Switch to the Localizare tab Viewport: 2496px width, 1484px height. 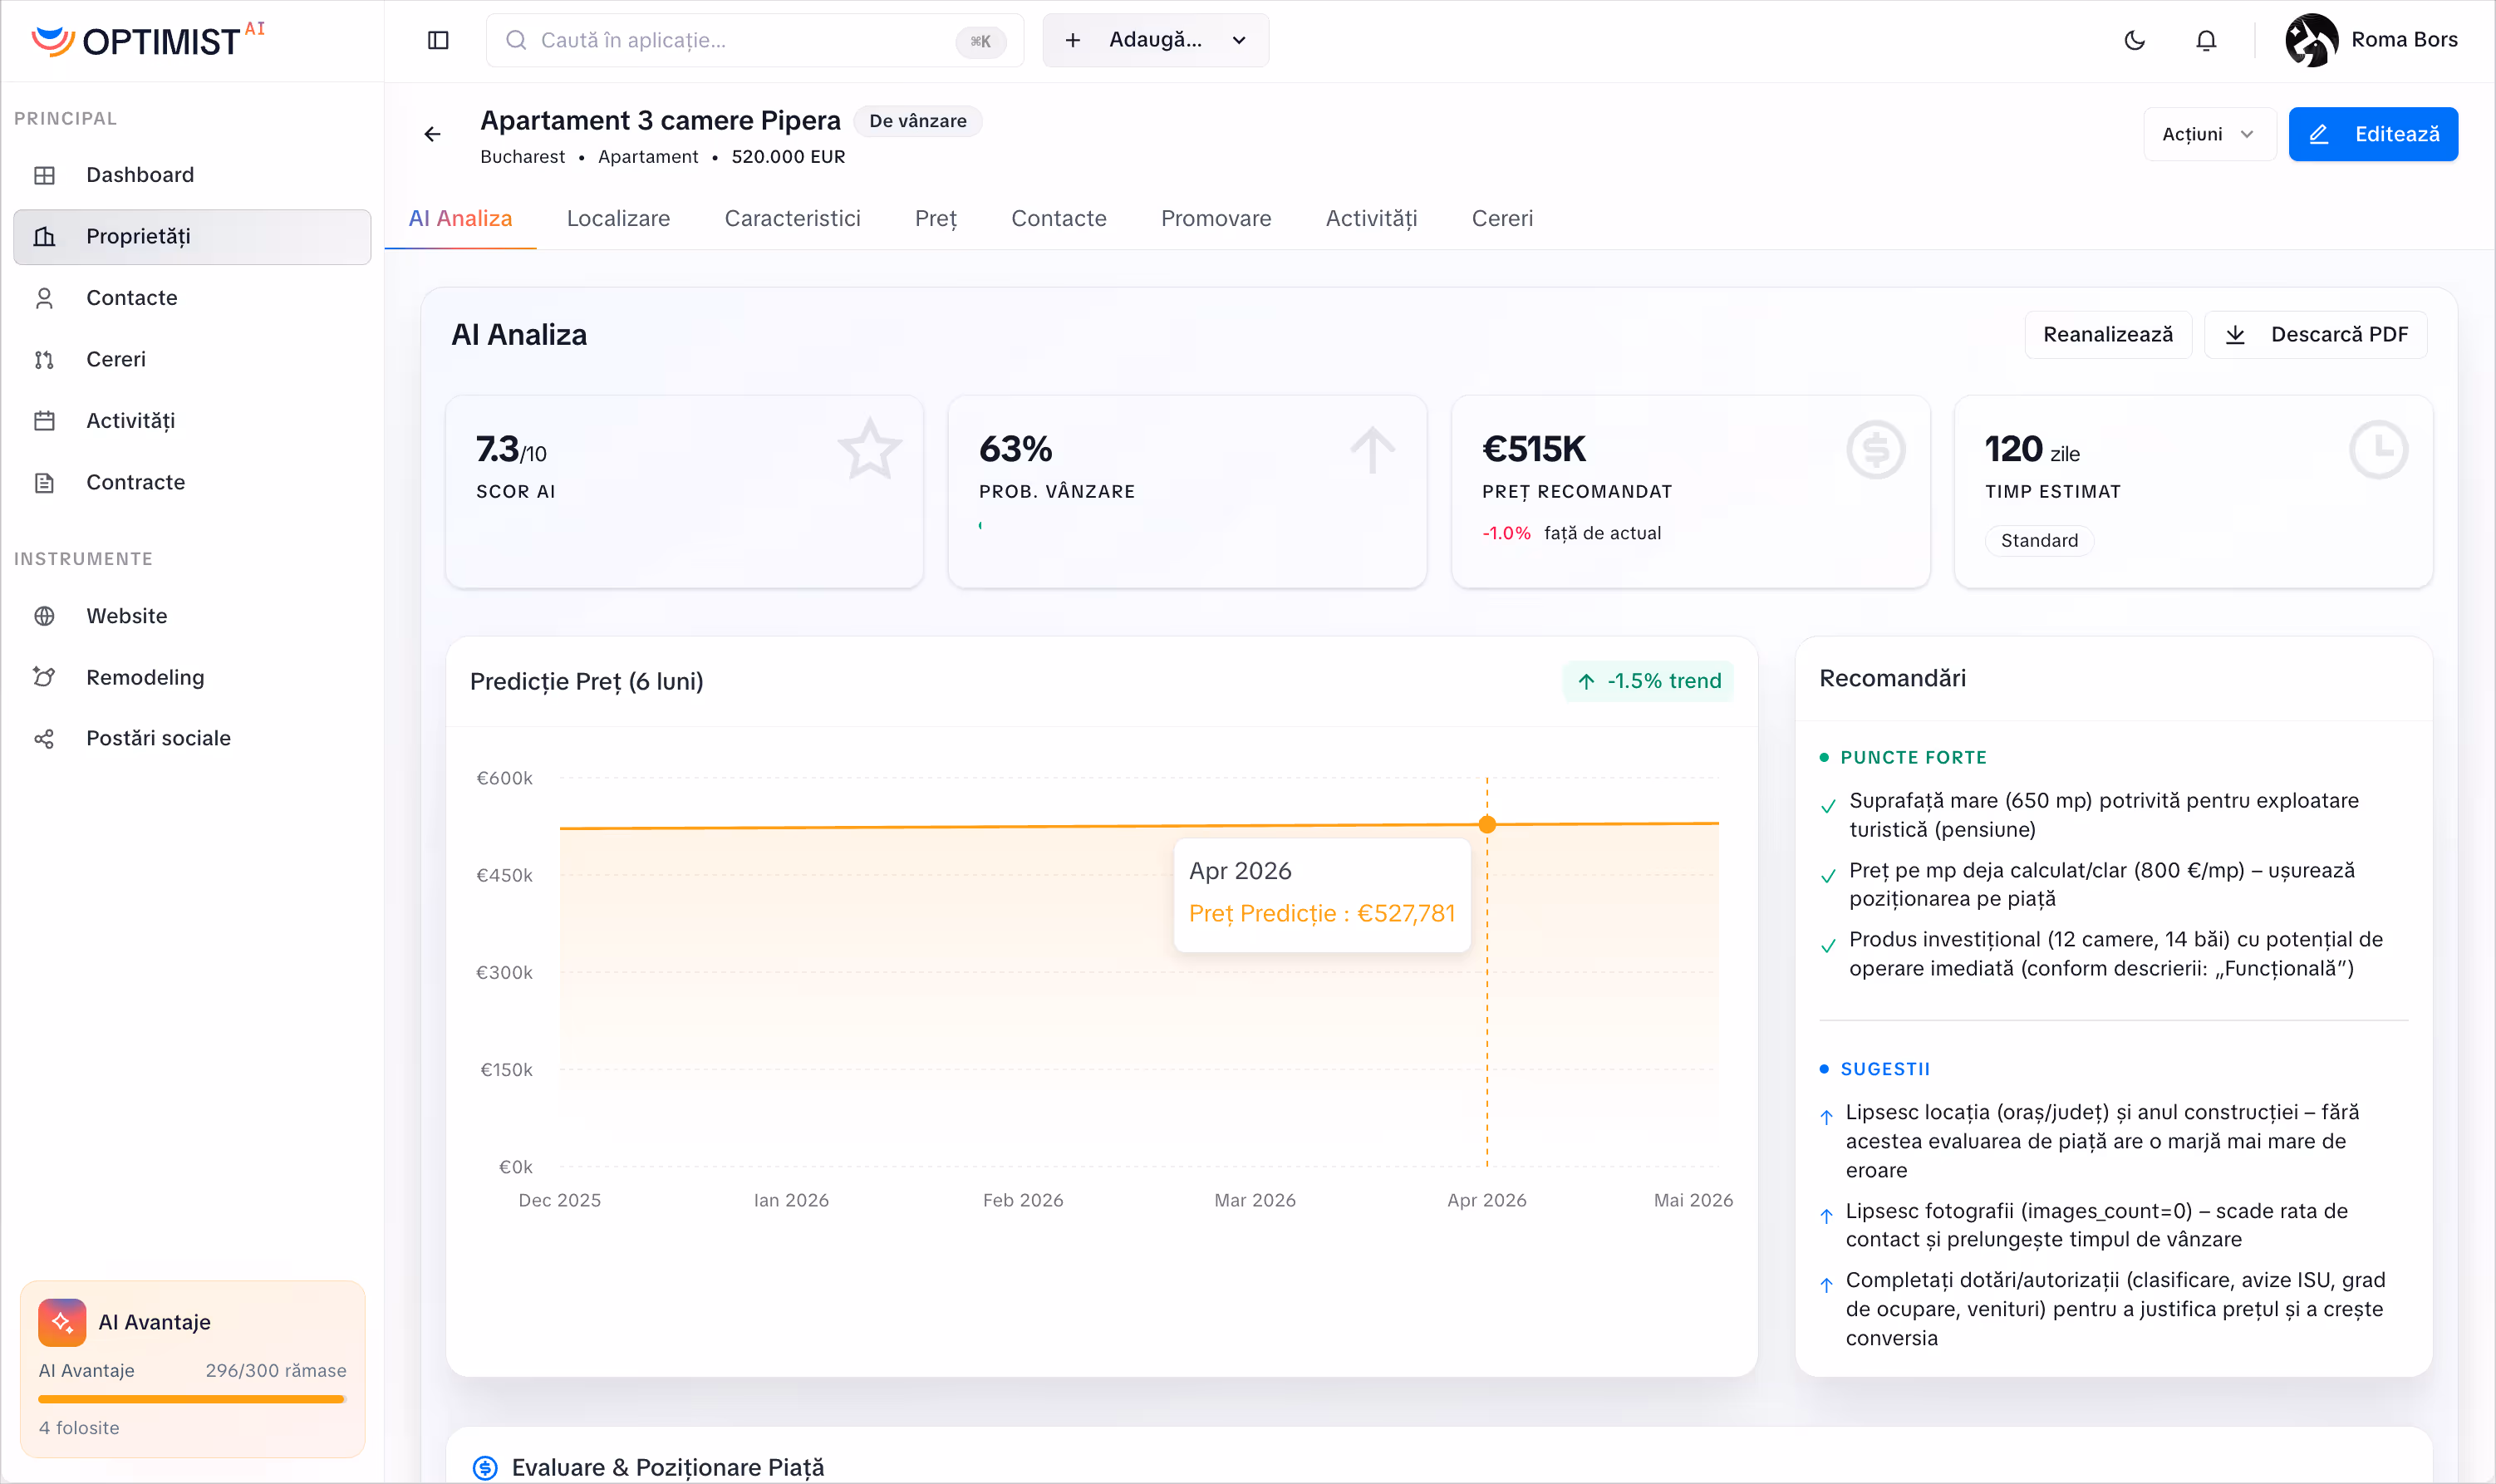pos(618,218)
